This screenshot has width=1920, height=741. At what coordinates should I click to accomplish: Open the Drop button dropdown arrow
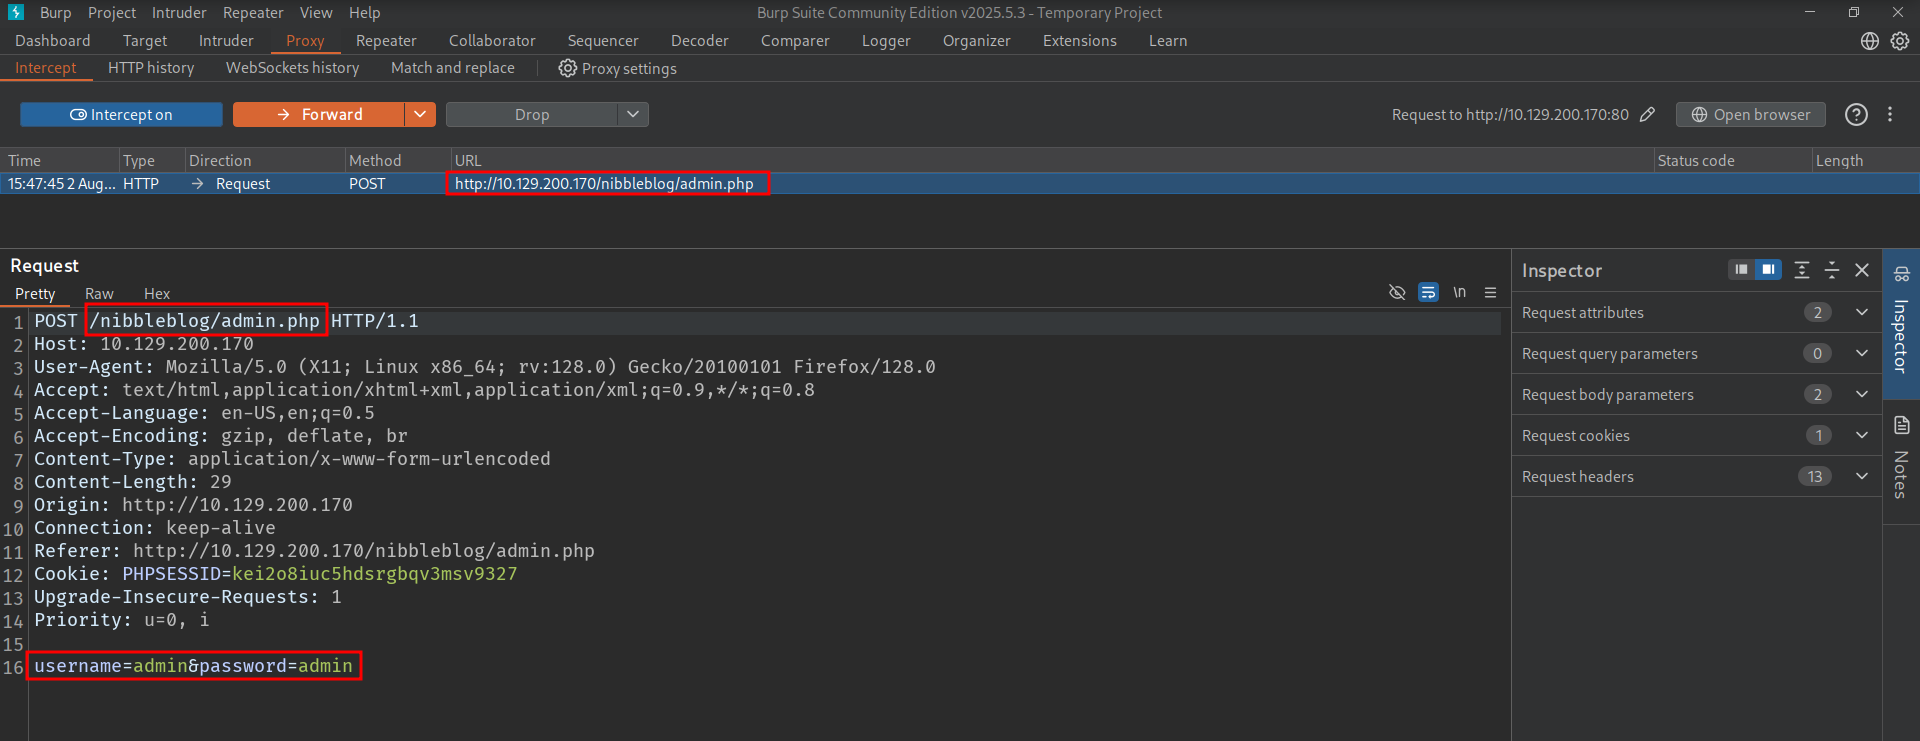pos(633,115)
